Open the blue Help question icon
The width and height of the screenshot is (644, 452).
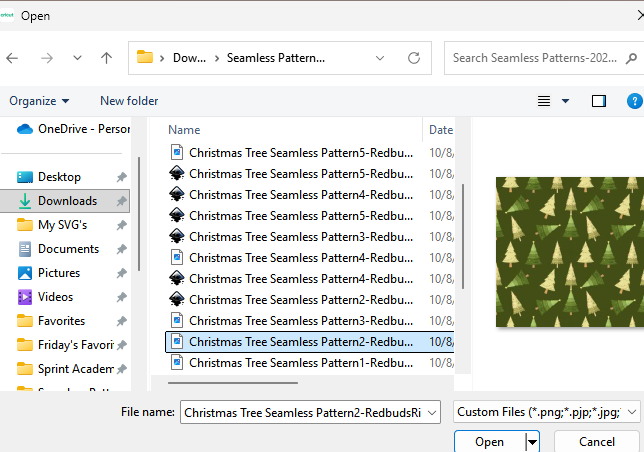[633, 101]
